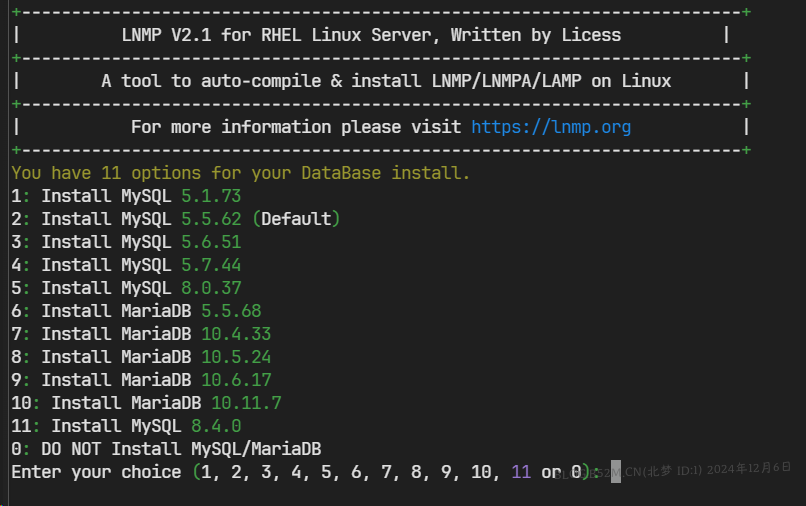Select the 'Install MariaDB 10.4.33' line
Viewport: 806px width, 506px height.
(141, 334)
